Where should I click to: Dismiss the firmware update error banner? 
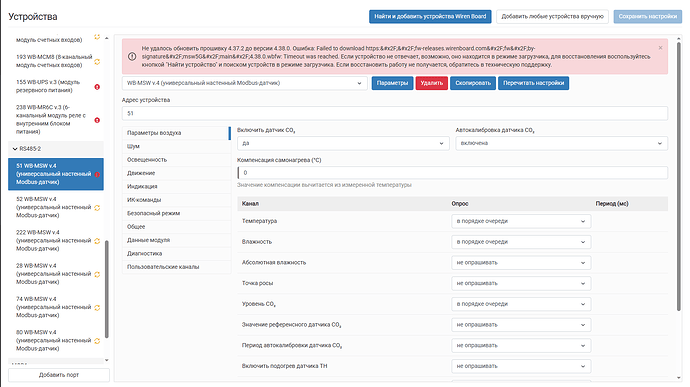(x=660, y=48)
